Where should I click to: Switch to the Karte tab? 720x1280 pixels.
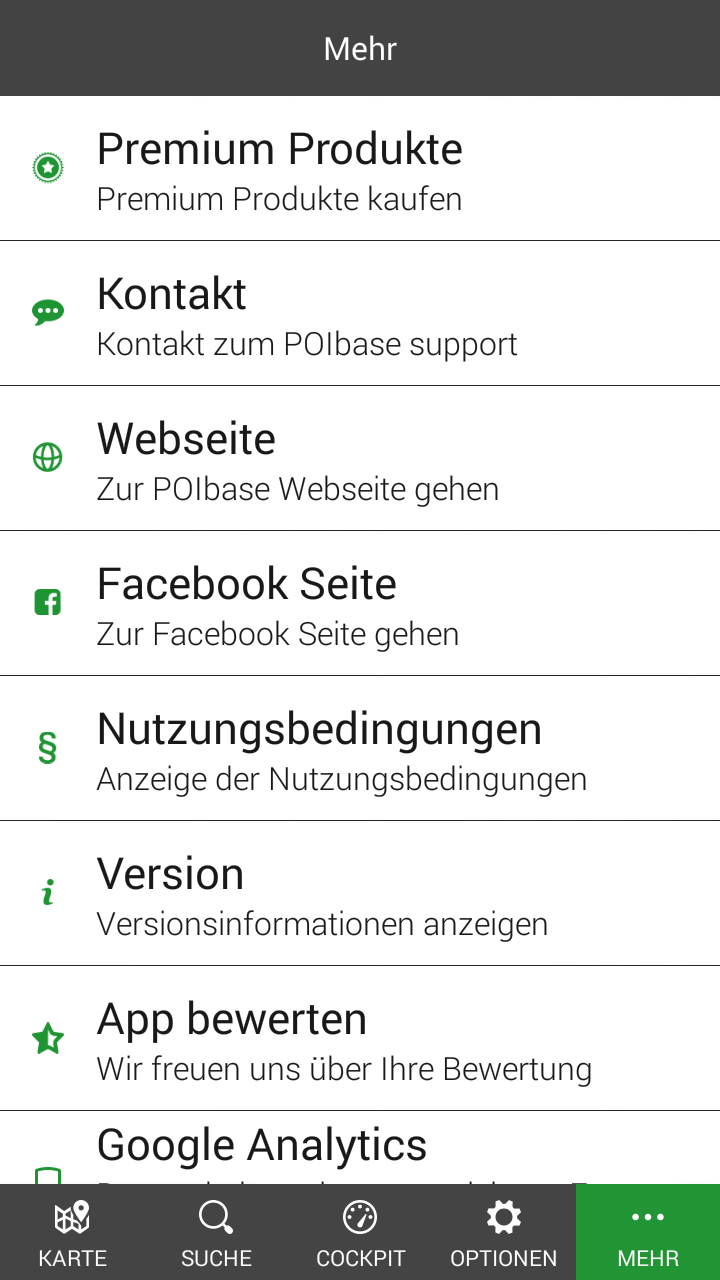(x=72, y=1233)
